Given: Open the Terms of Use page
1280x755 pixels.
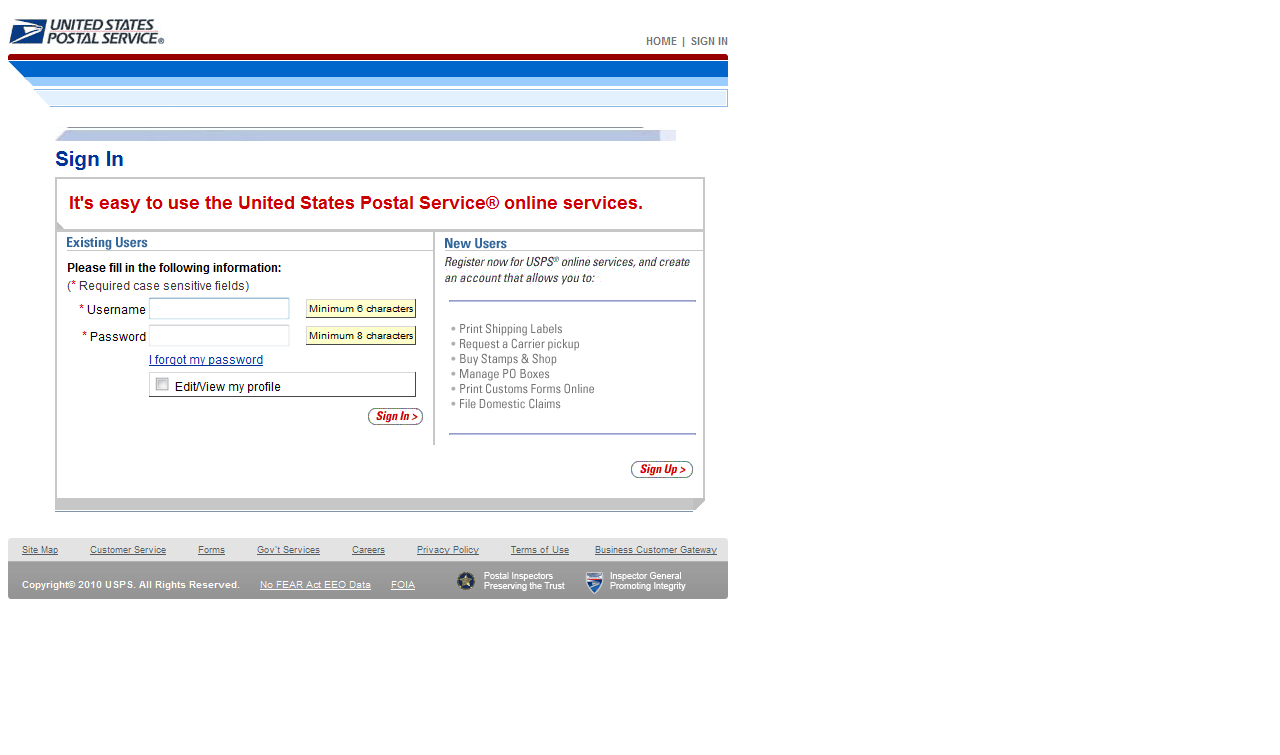Looking at the screenshot, I should tap(539, 549).
